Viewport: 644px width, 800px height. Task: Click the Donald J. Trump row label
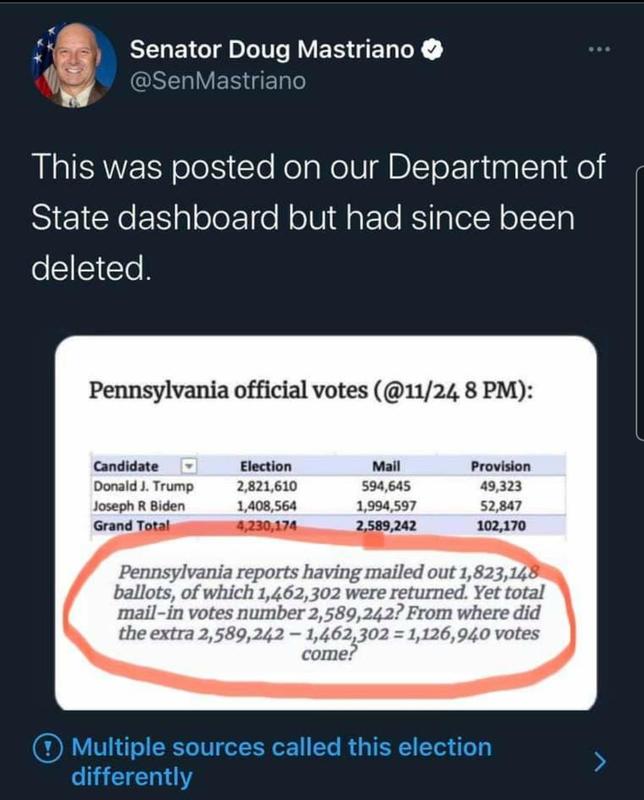tap(143, 486)
